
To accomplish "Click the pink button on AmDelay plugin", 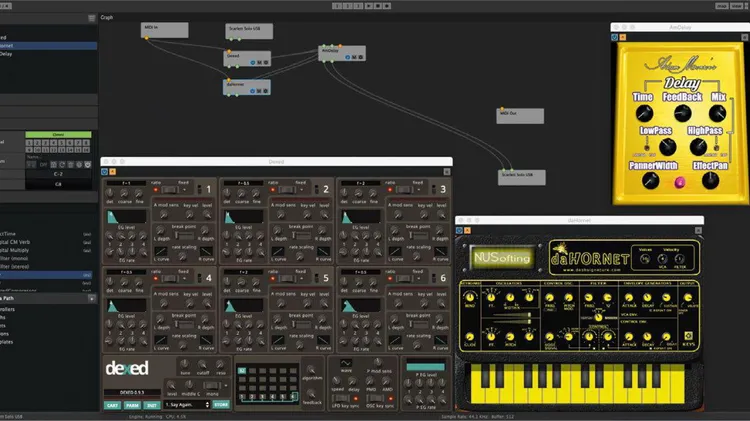I will (x=680, y=182).
